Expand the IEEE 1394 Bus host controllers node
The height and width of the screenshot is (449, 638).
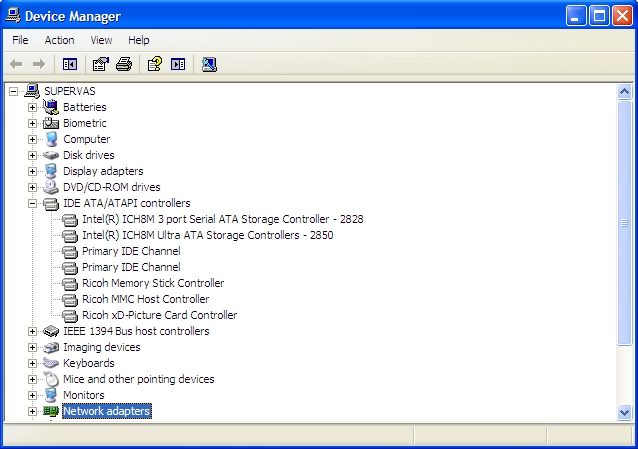(x=33, y=331)
